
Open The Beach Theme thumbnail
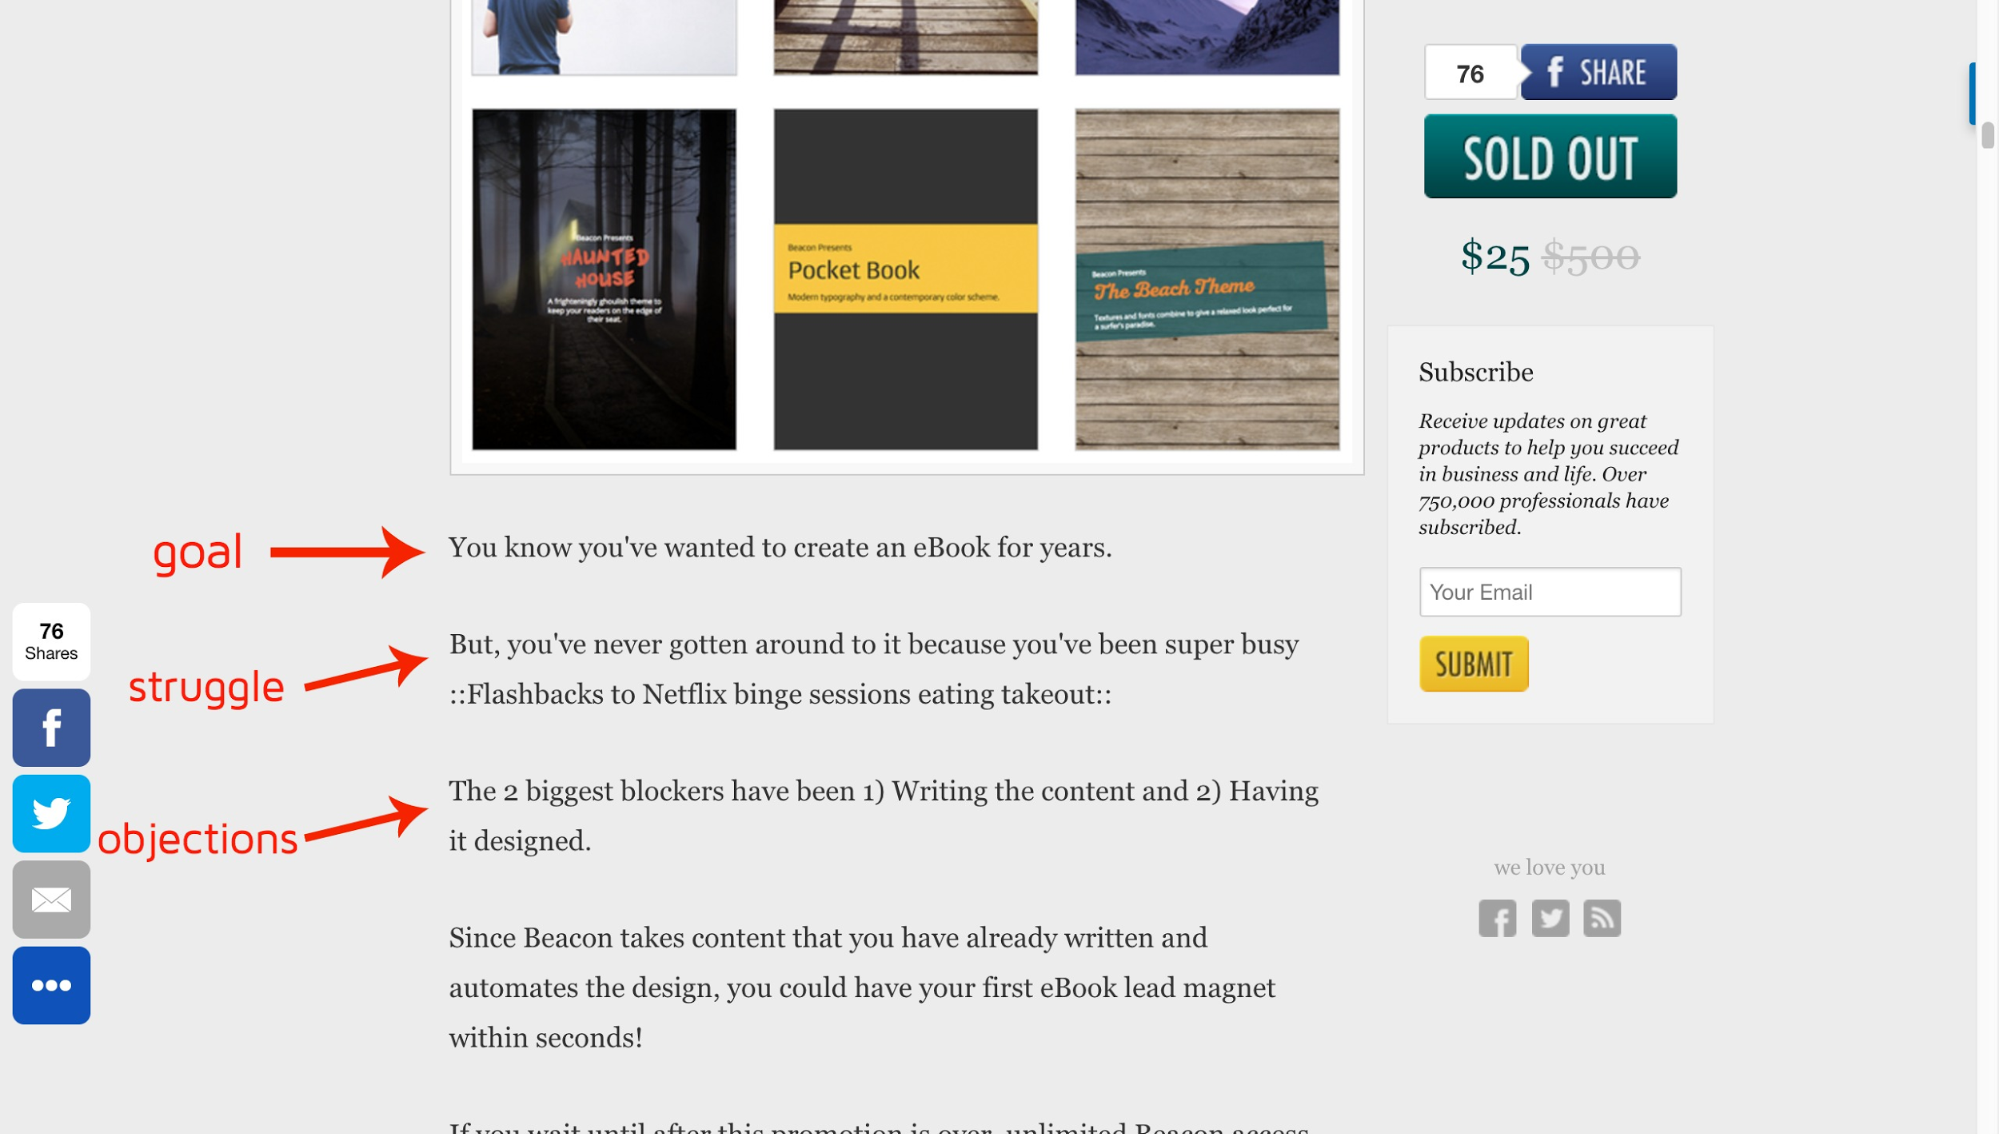1207,279
